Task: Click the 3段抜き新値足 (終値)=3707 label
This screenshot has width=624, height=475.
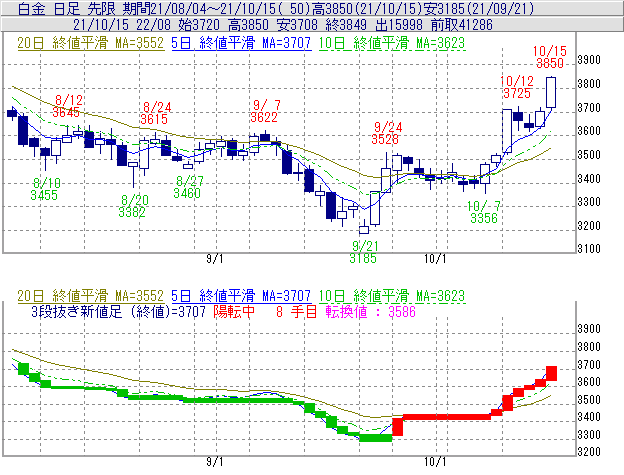Action: pos(118,311)
